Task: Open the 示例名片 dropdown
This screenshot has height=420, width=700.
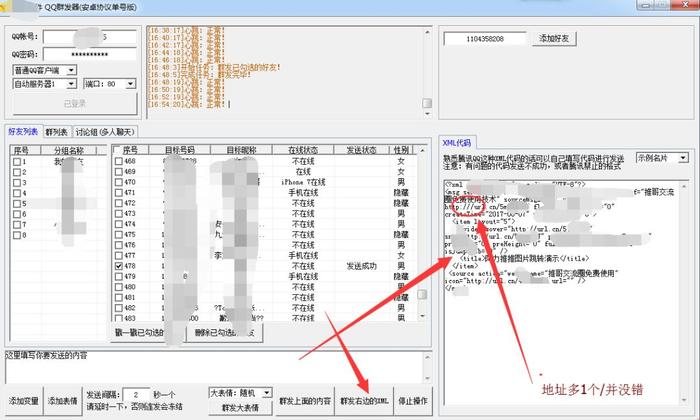Action: pos(662,158)
